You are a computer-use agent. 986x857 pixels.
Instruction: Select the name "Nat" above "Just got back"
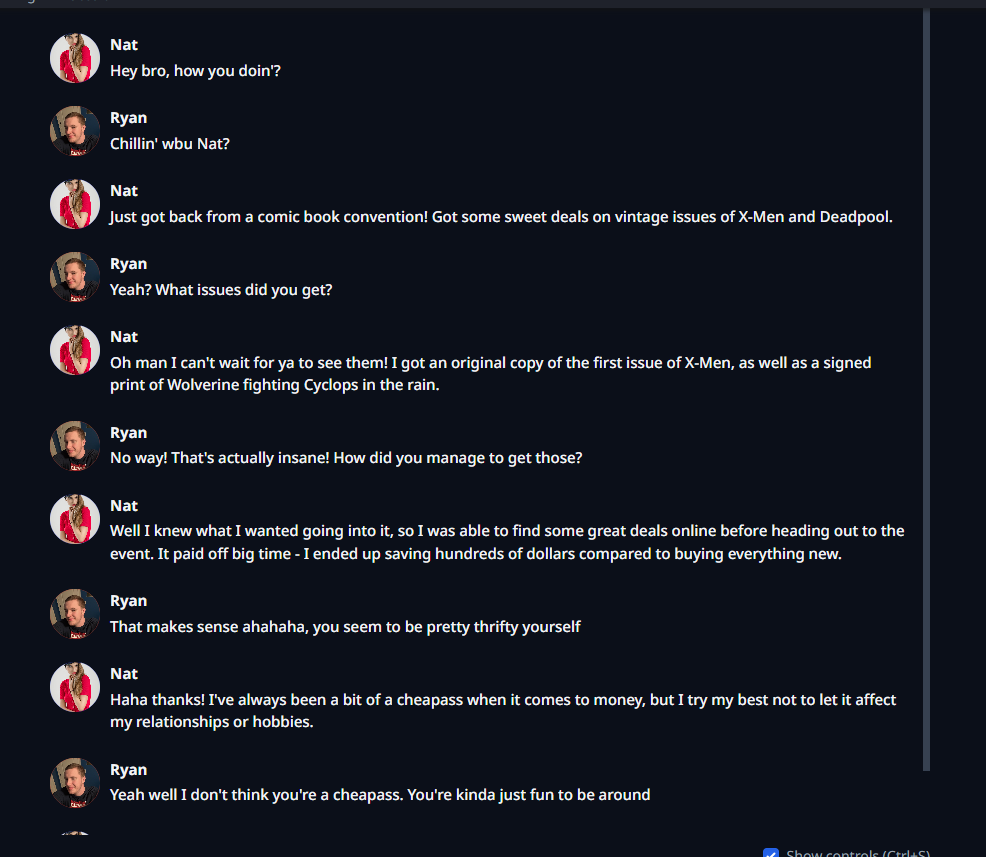point(124,191)
